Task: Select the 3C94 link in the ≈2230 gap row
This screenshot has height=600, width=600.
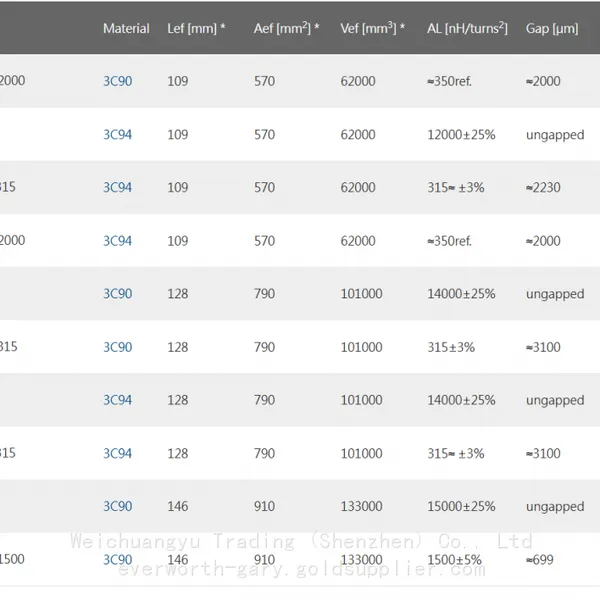Action: click(117, 188)
